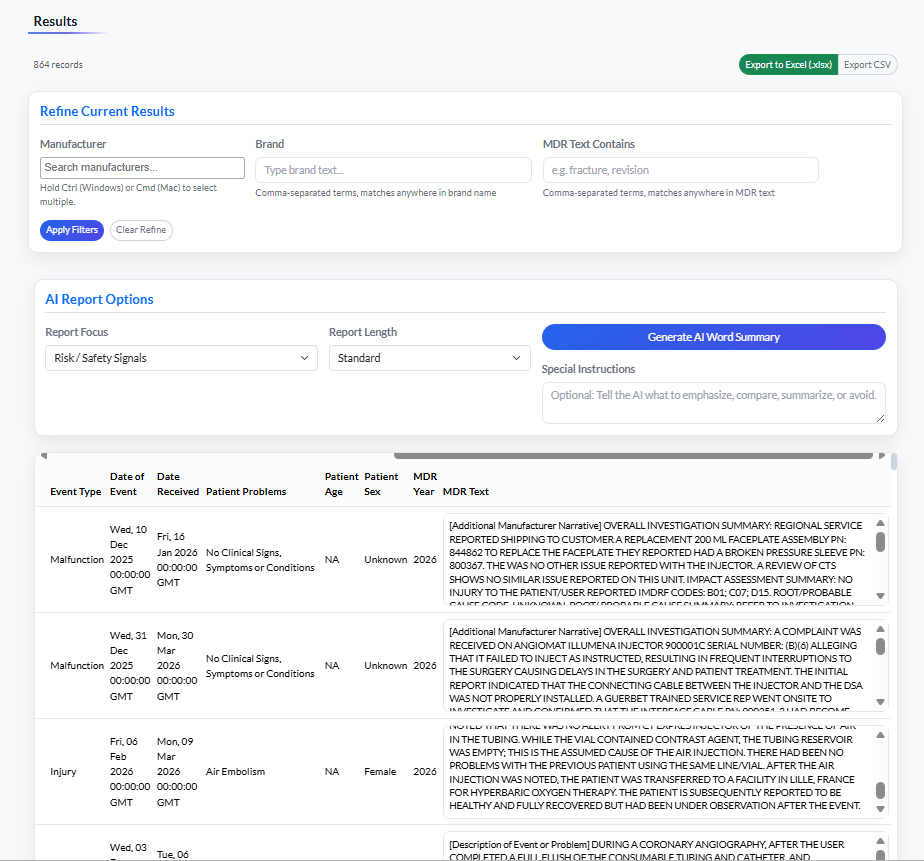Click the Brand text input
The width and height of the screenshot is (924, 861).
click(x=393, y=170)
